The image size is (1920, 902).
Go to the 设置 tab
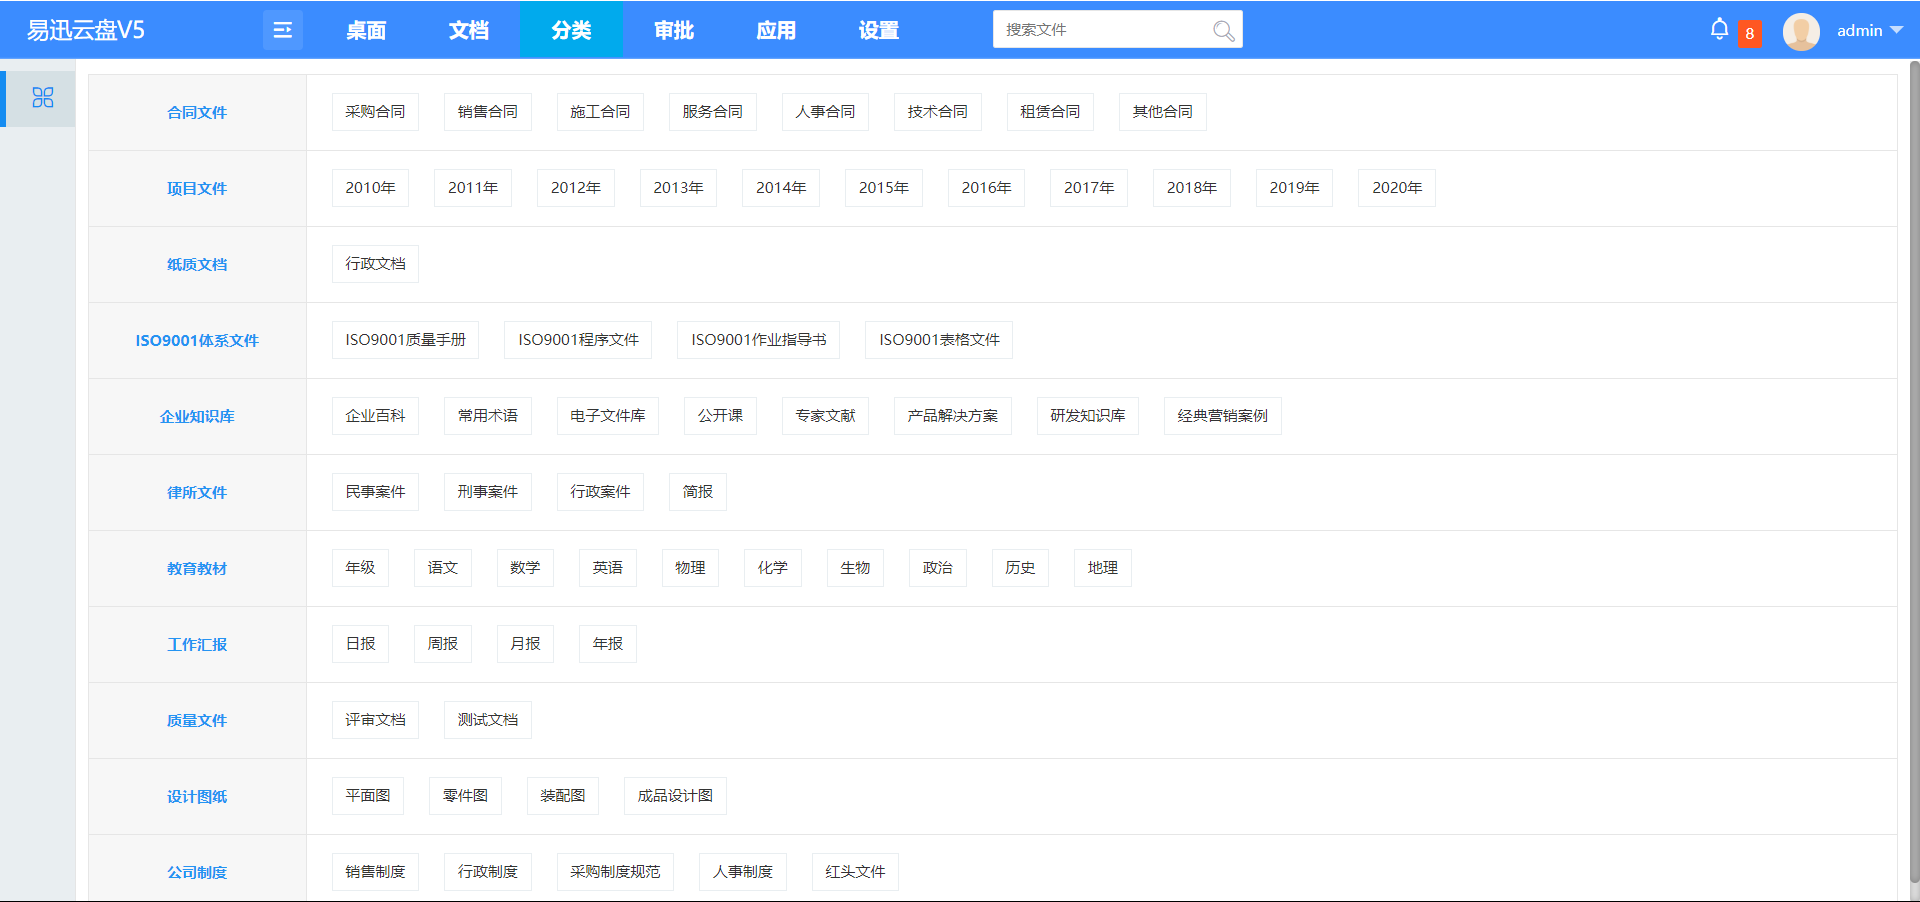pyautogui.click(x=878, y=30)
